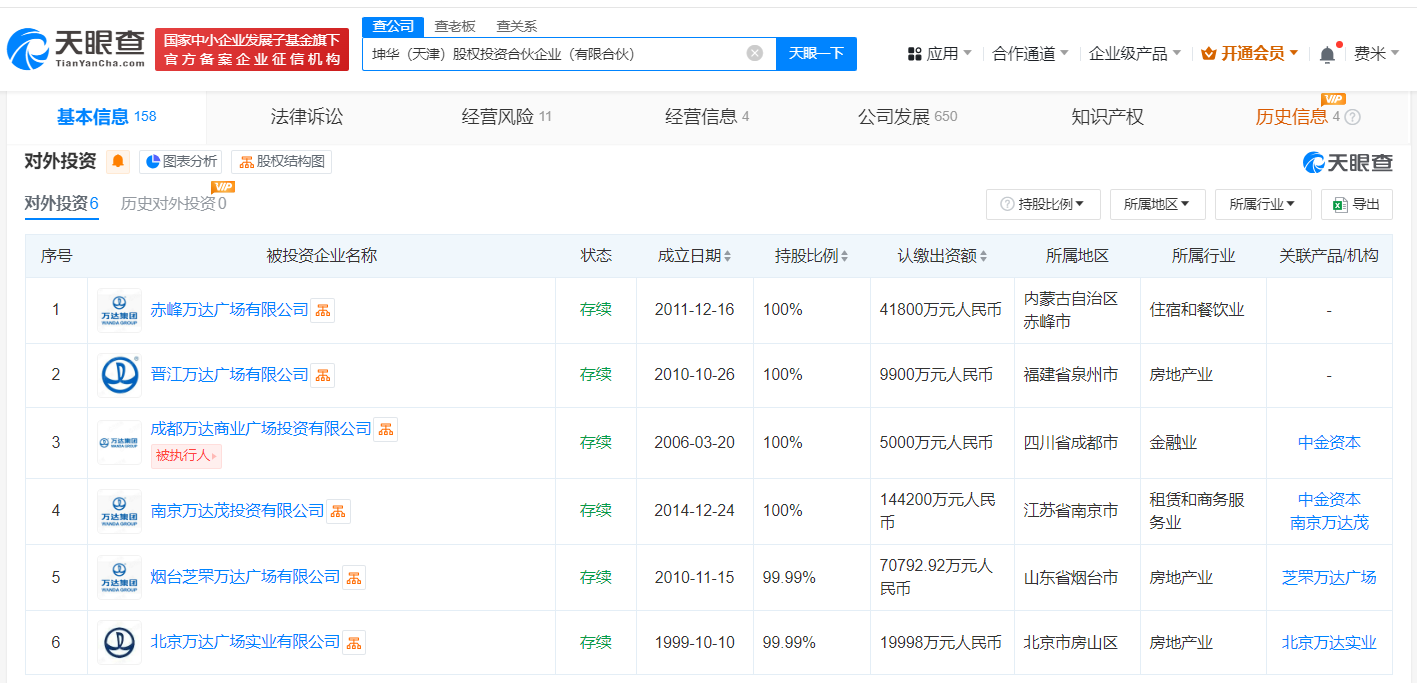The image size is (1417, 683).
Task: Clear the search box text
Action: point(755,53)
